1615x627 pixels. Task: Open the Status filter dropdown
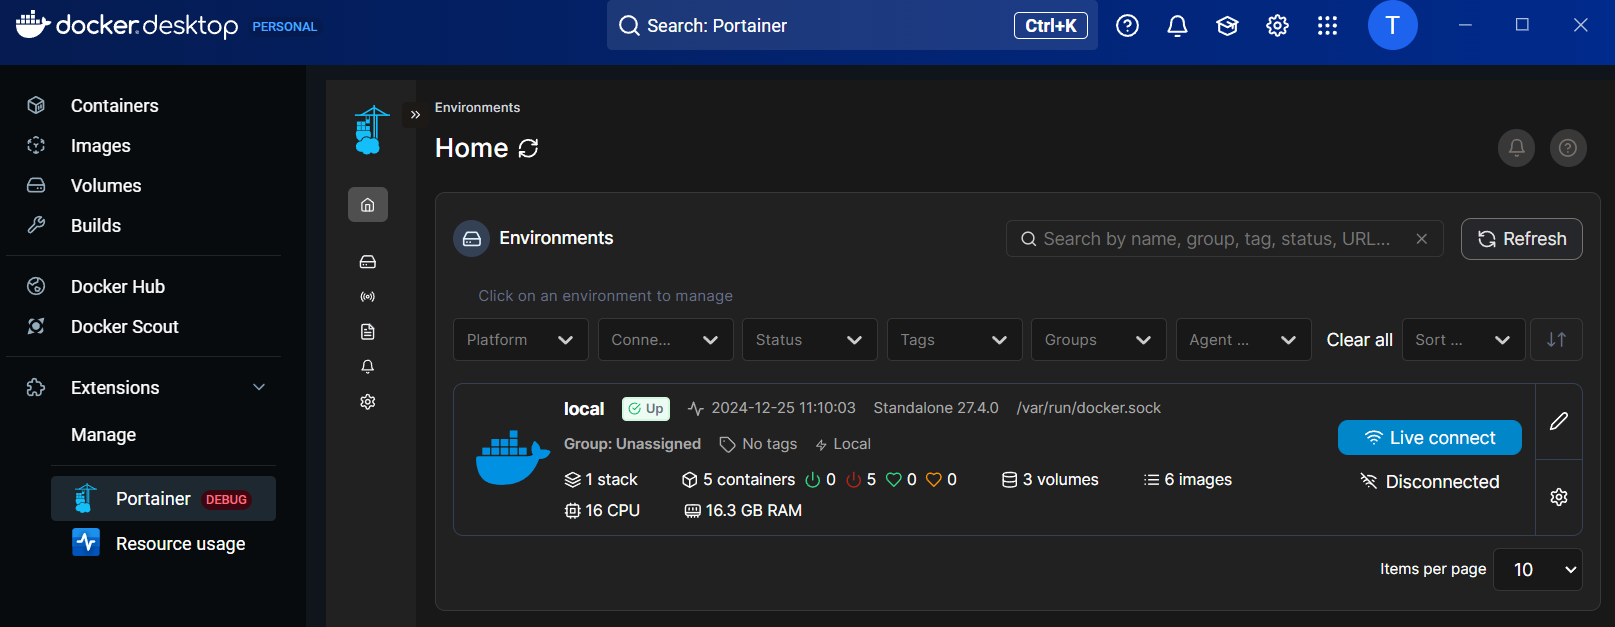(810, 340)
